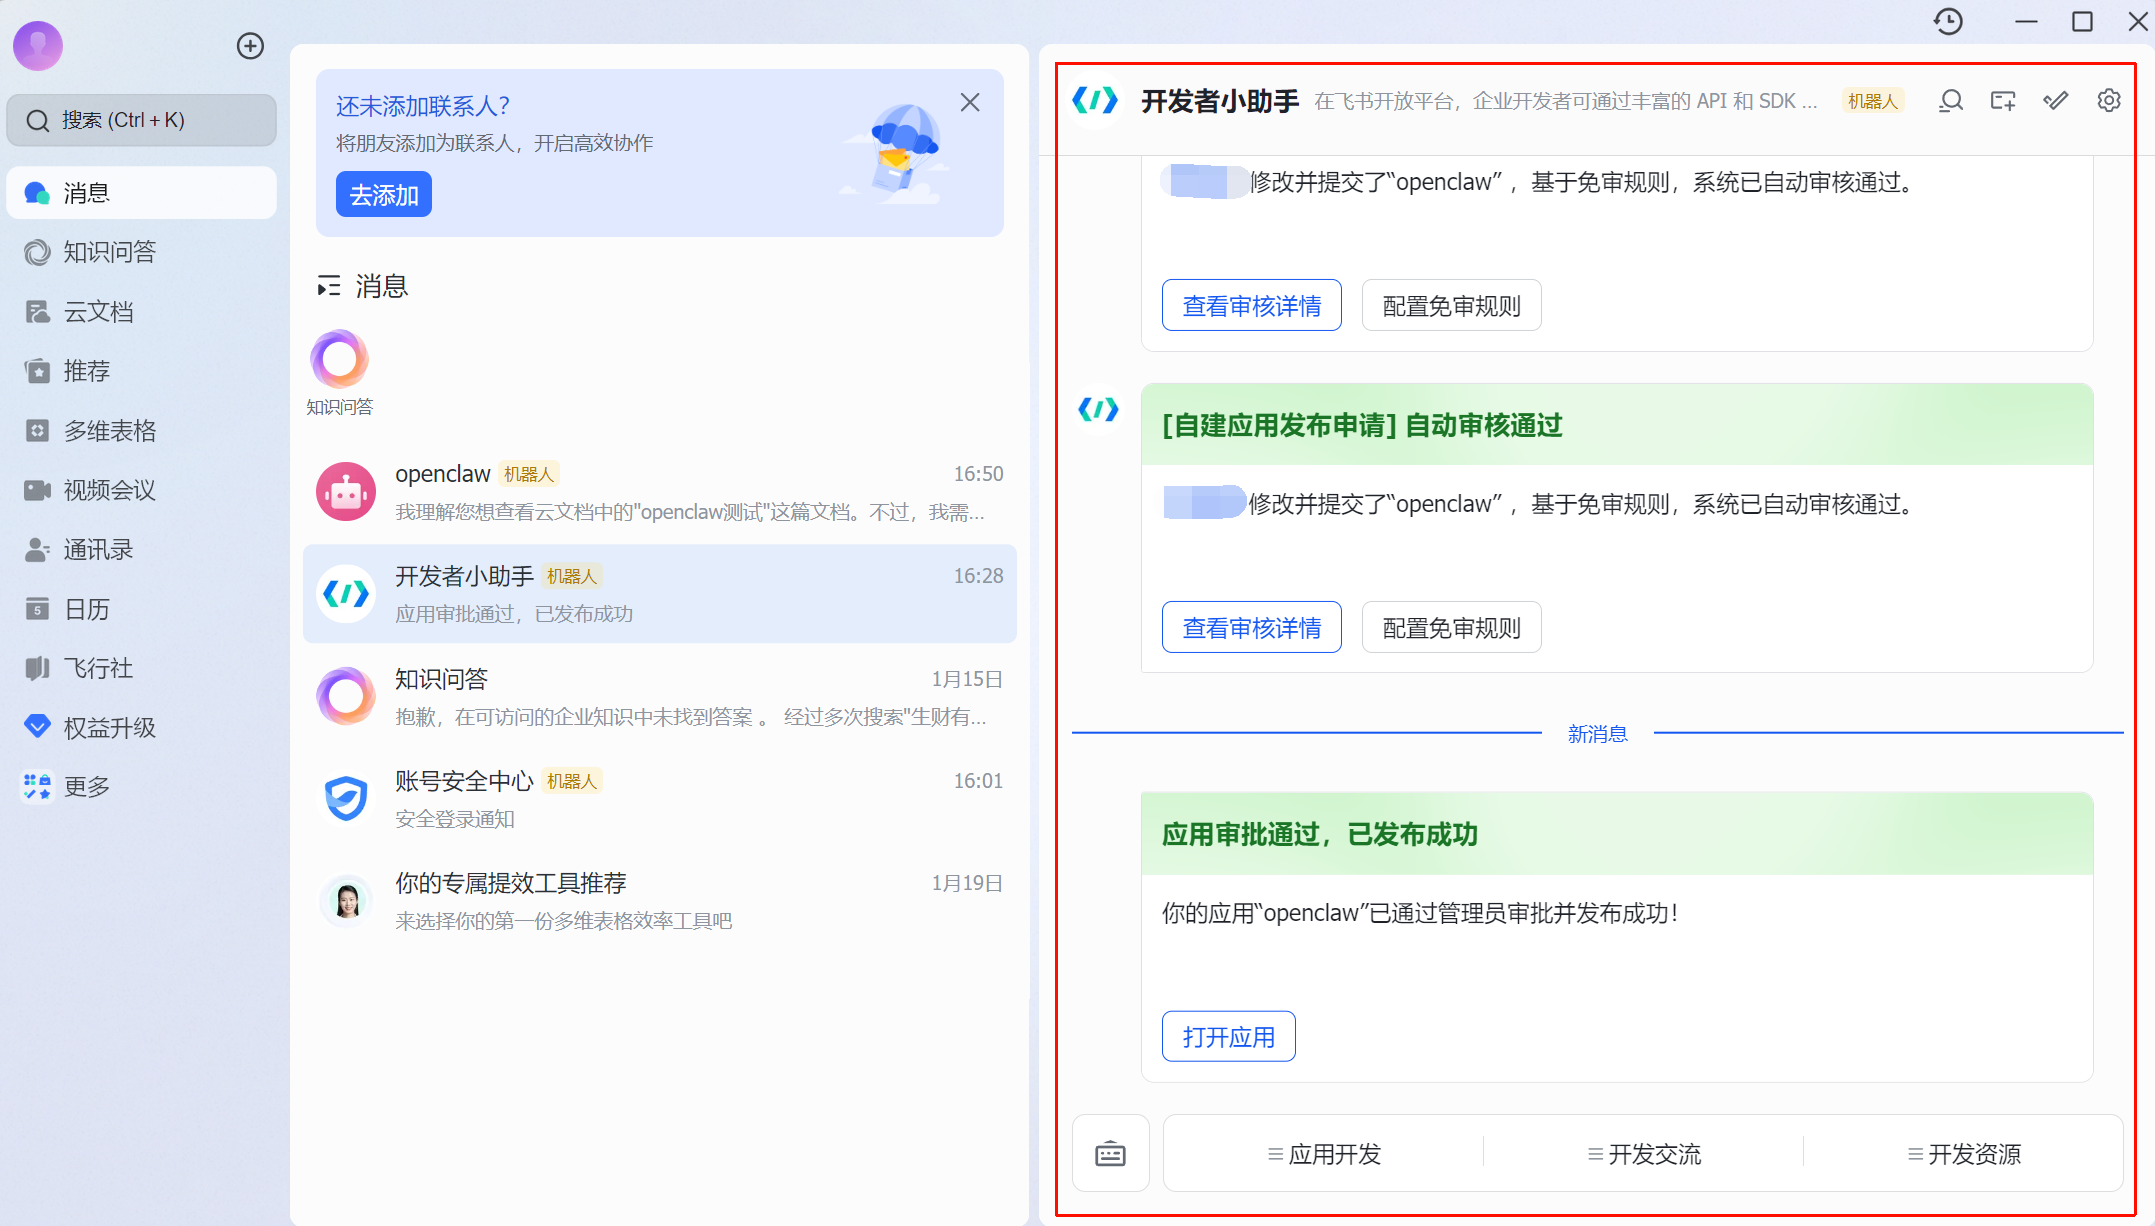Image resolution: width=2155 pixels, height=1226 pixels.
Task: Open the openclaw bot conversation
Action: [660, 492]
